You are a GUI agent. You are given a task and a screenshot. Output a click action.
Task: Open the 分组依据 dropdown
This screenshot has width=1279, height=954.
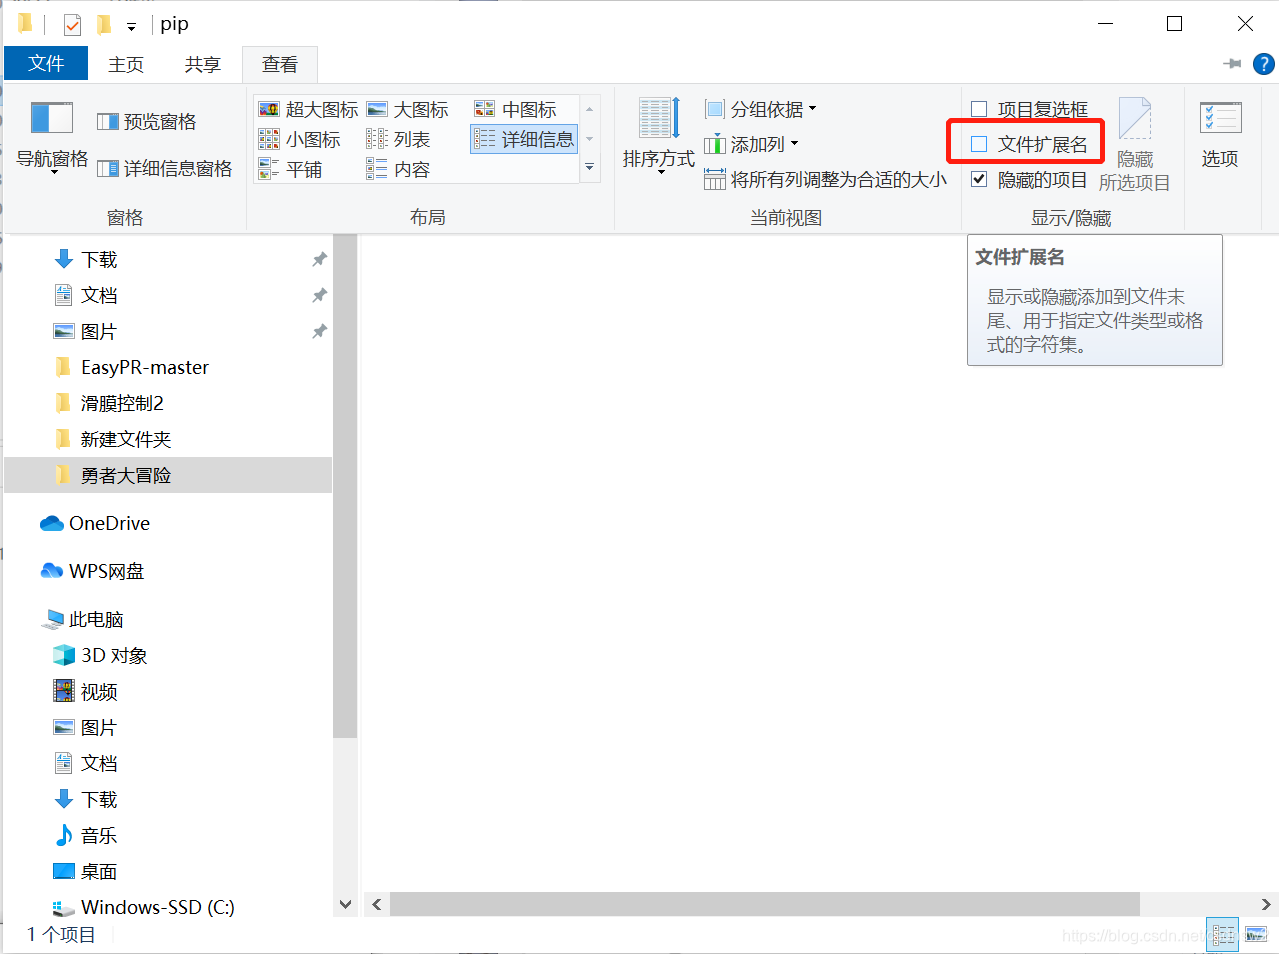tap(761, 109)
